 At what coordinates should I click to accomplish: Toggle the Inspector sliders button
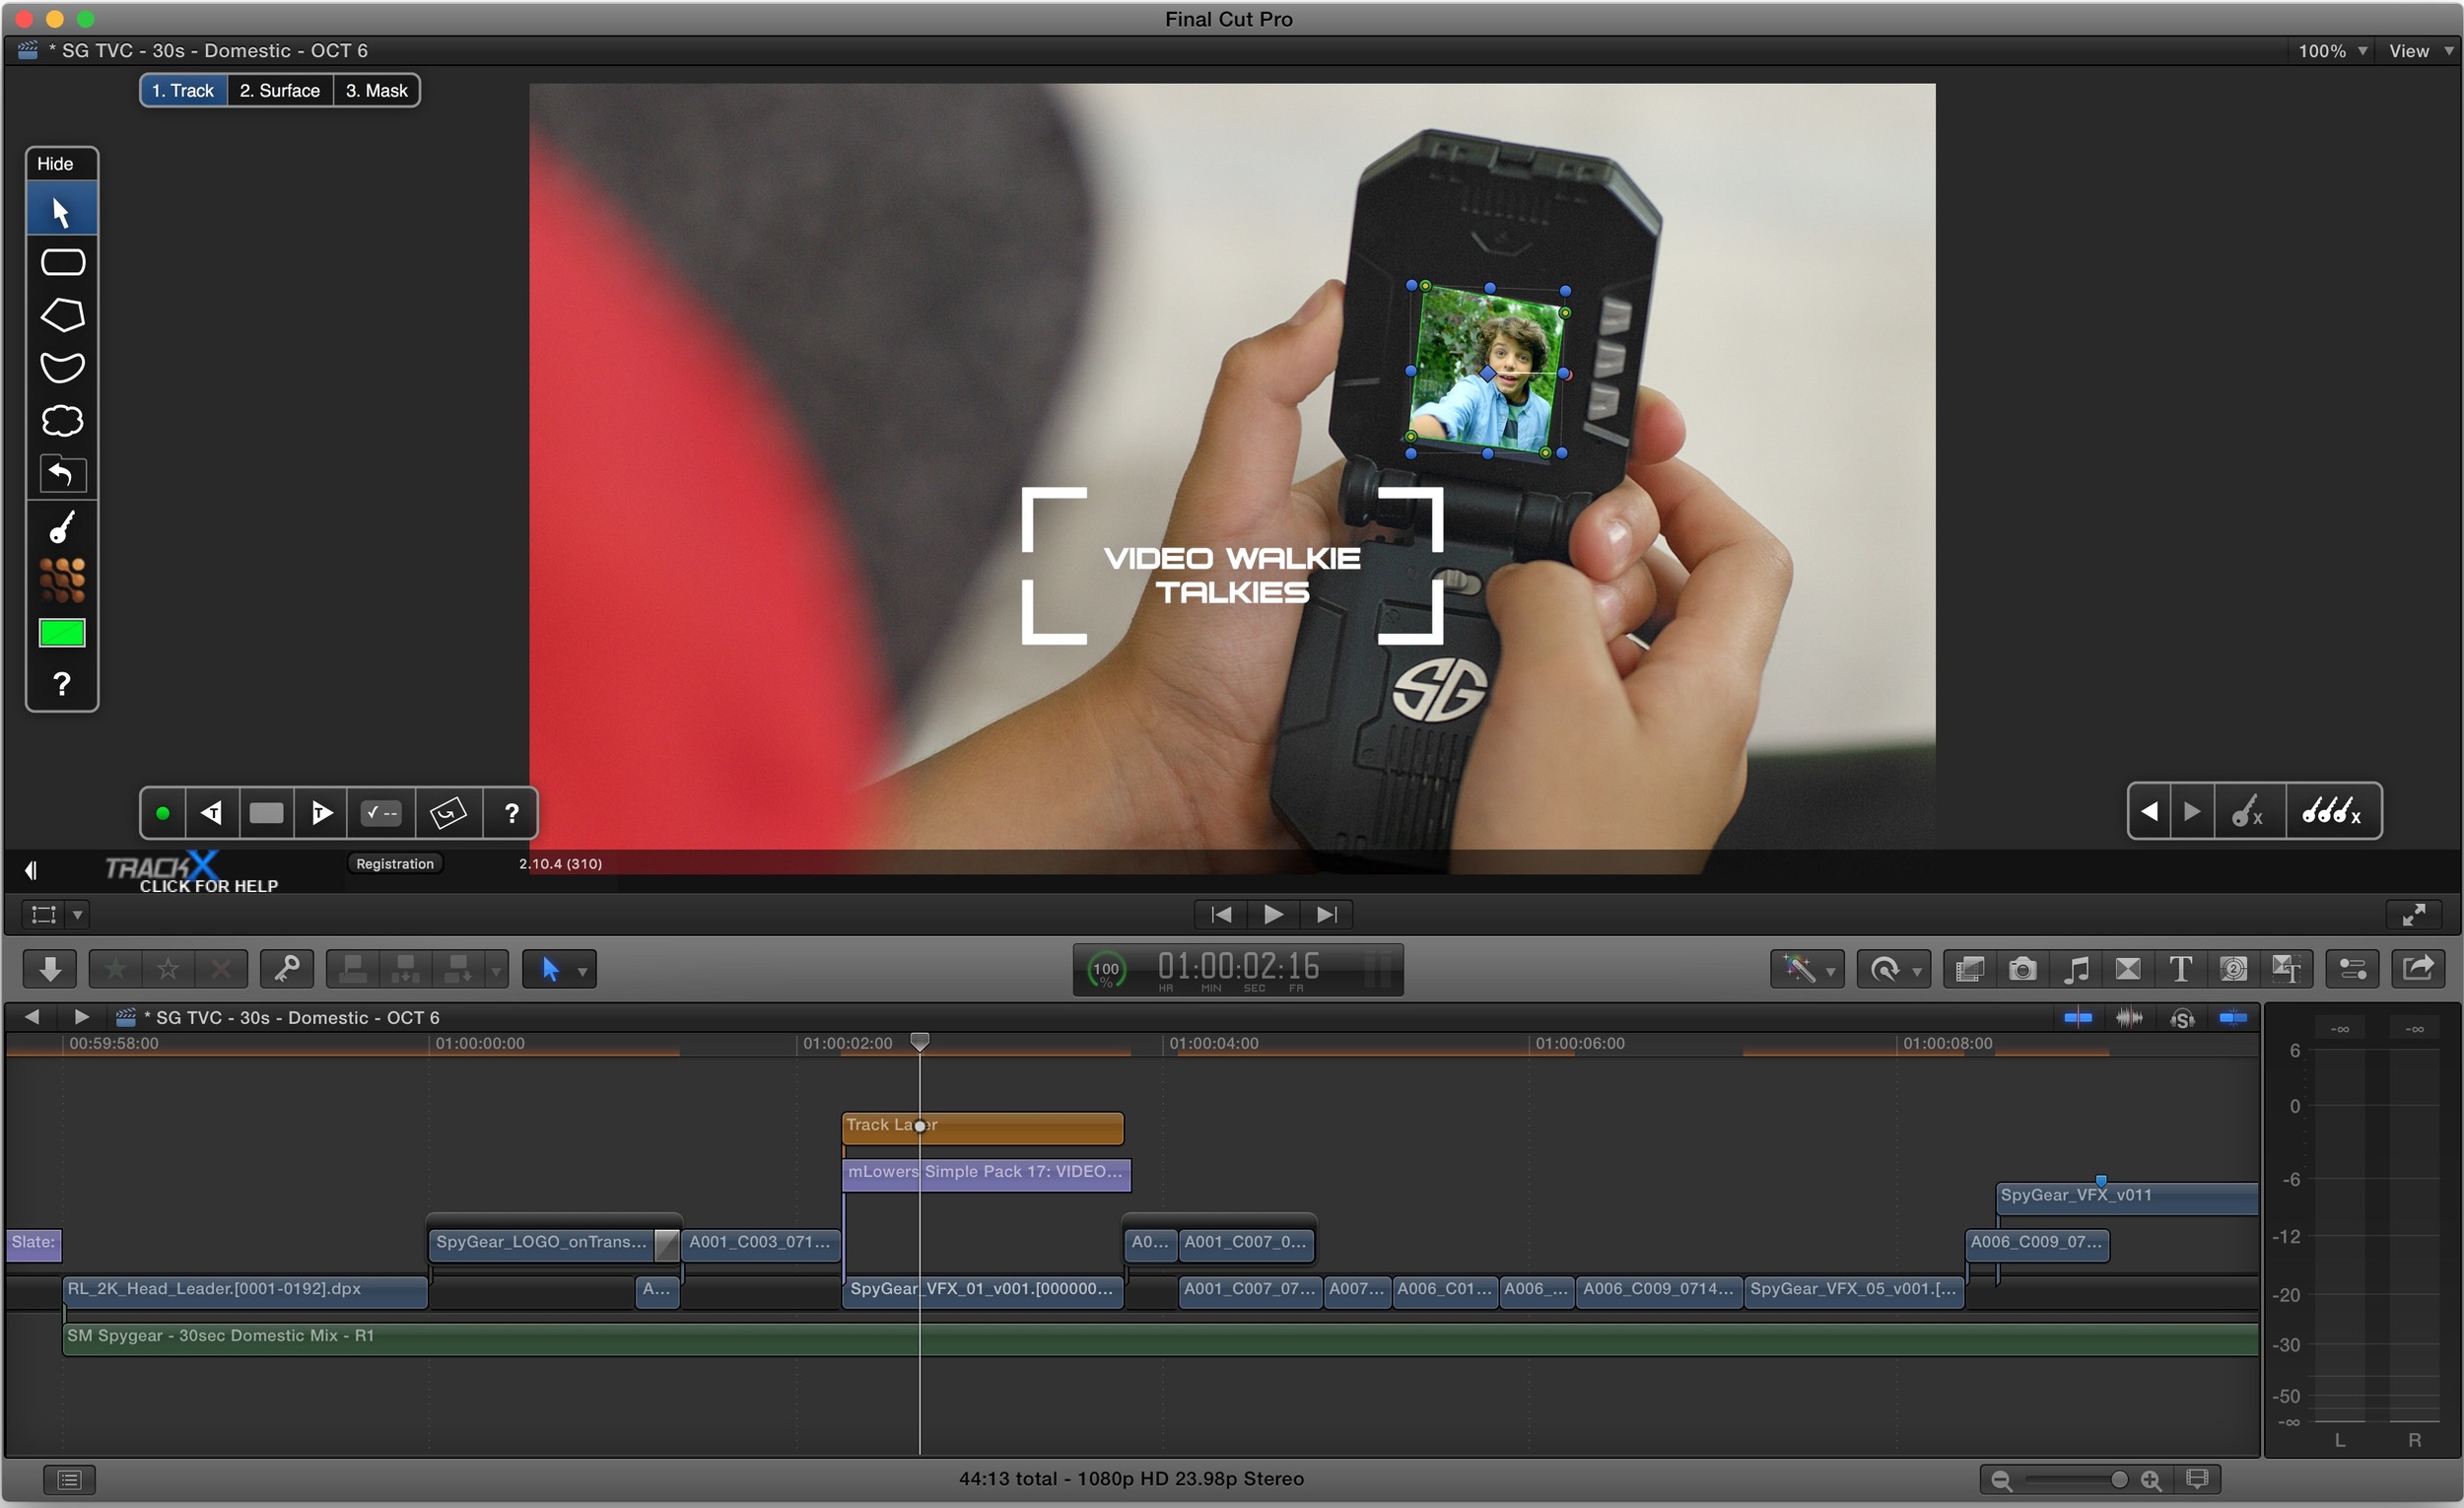tap(2352, 969)
